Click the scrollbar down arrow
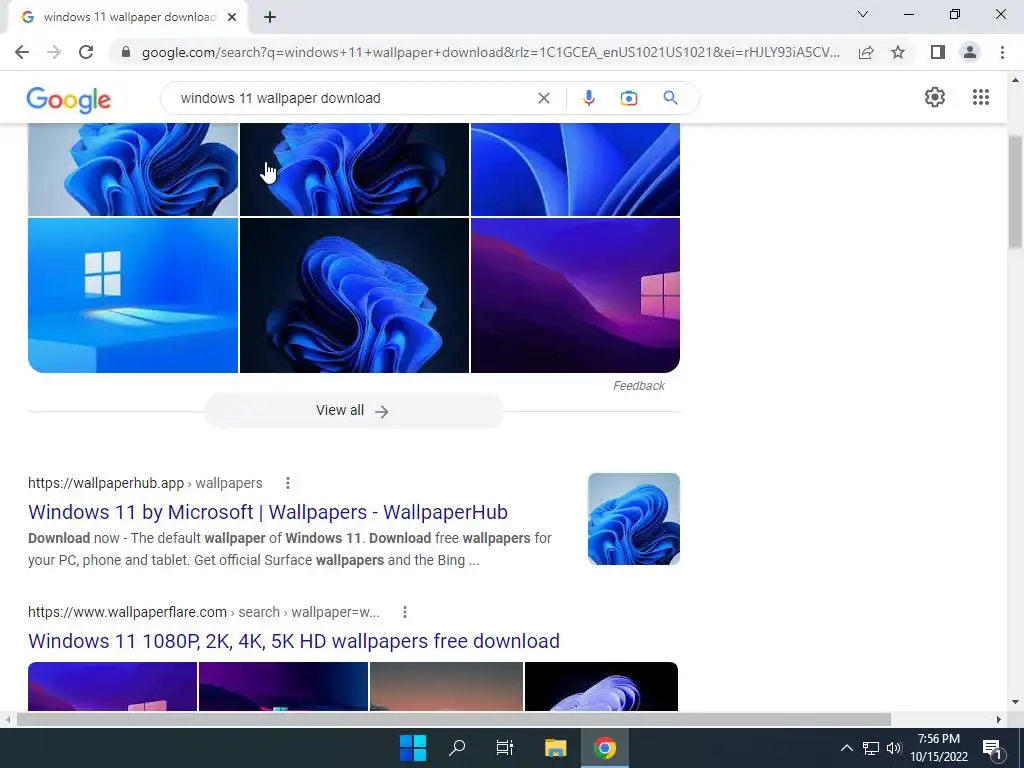This screenshot has width=1024, height=768. point(1015,702)
